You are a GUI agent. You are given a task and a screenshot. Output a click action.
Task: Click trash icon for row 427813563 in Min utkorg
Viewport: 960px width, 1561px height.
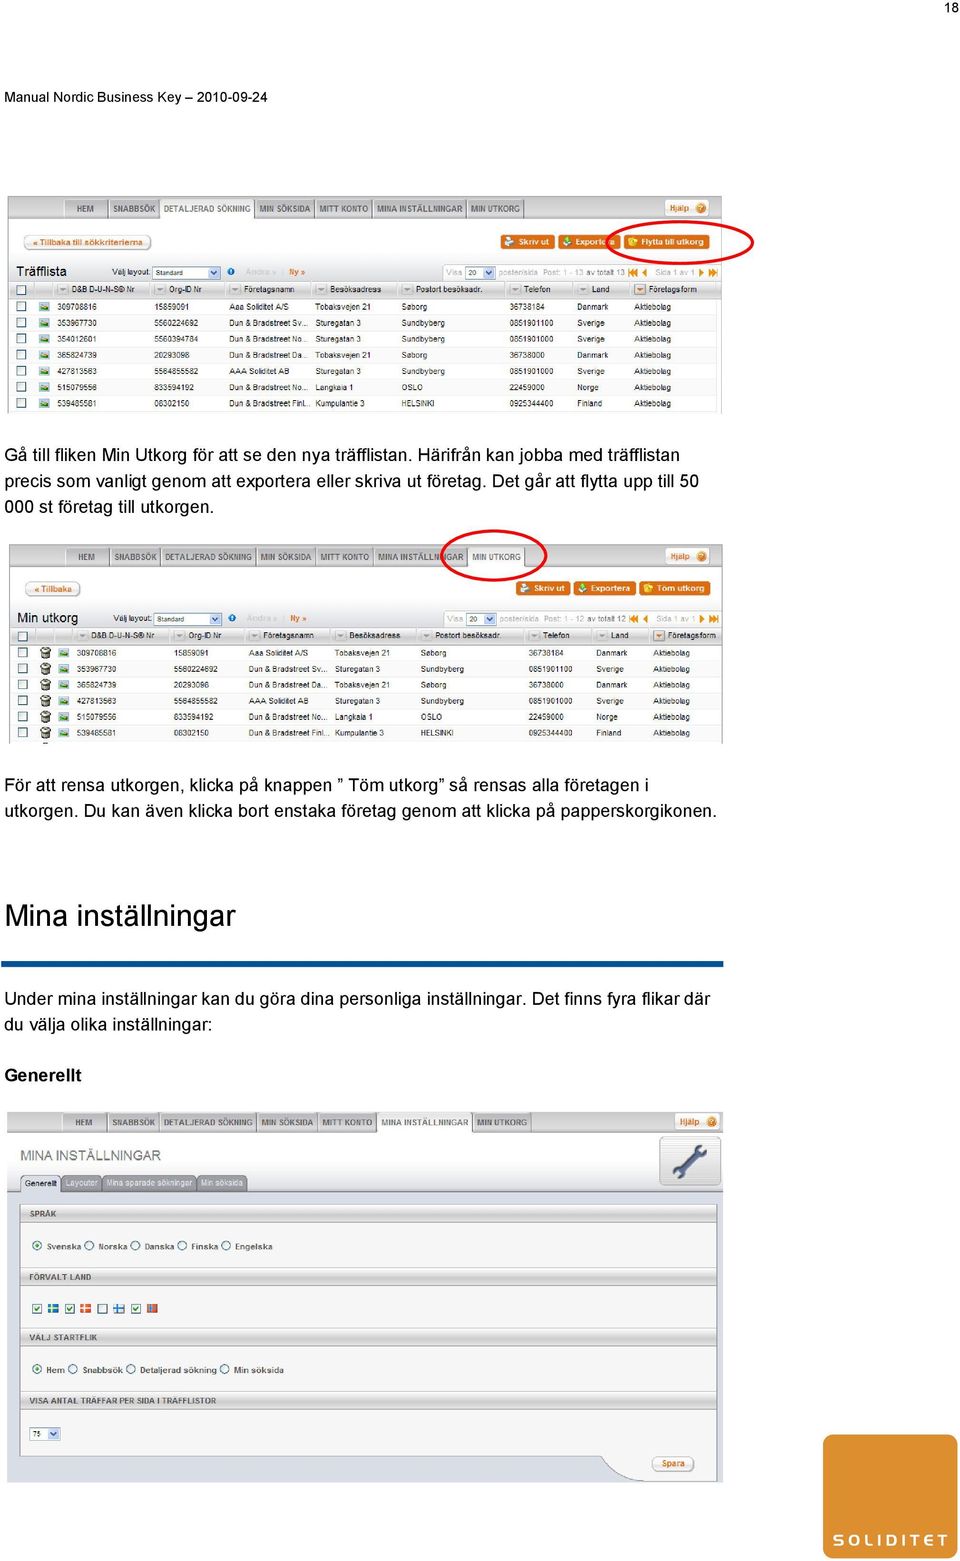point(45,701)
